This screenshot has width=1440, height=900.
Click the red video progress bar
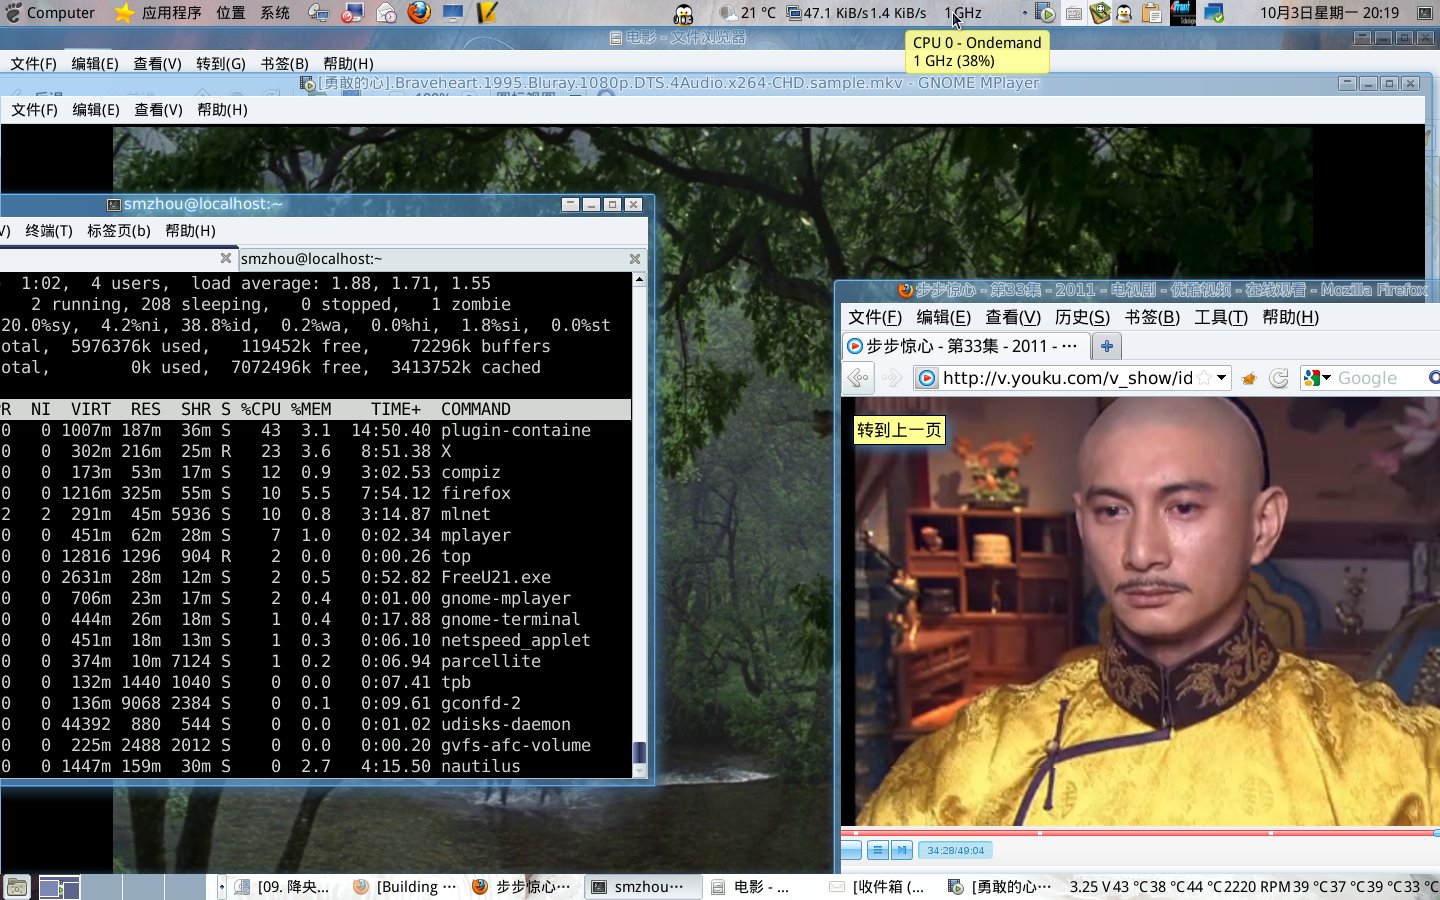pos(1140,832)
